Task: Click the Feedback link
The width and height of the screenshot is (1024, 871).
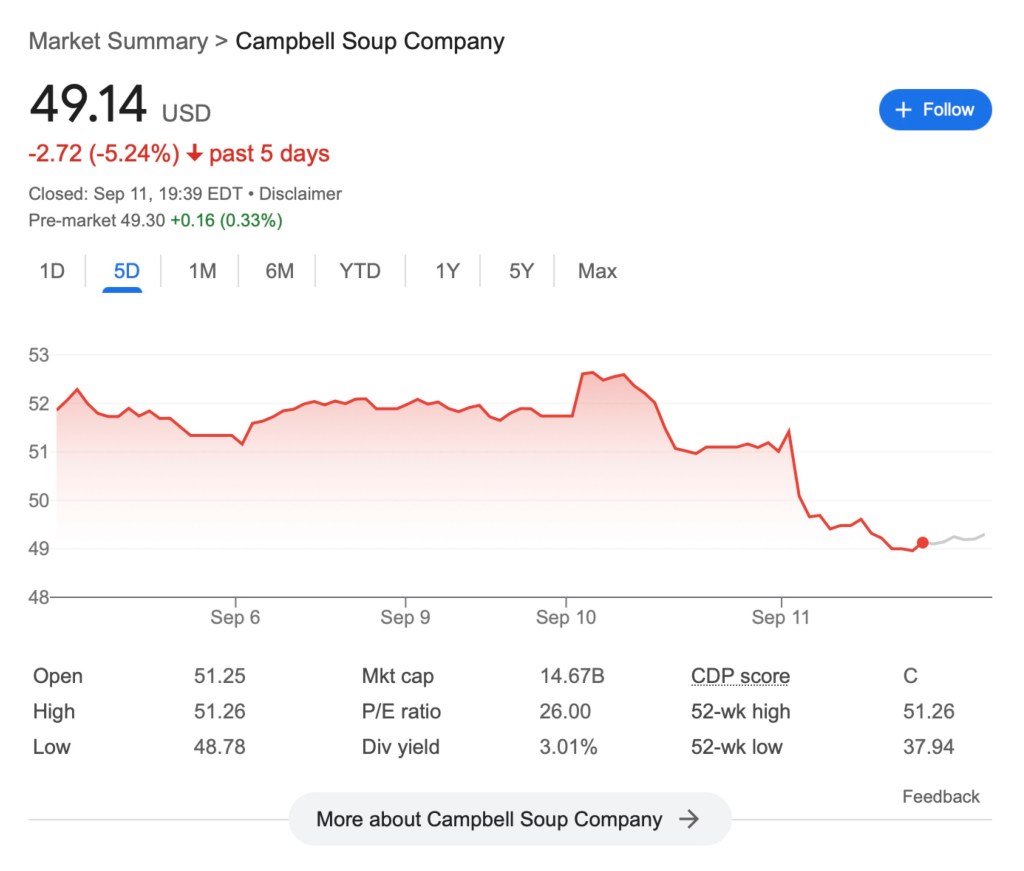Action: click(940, 797)
